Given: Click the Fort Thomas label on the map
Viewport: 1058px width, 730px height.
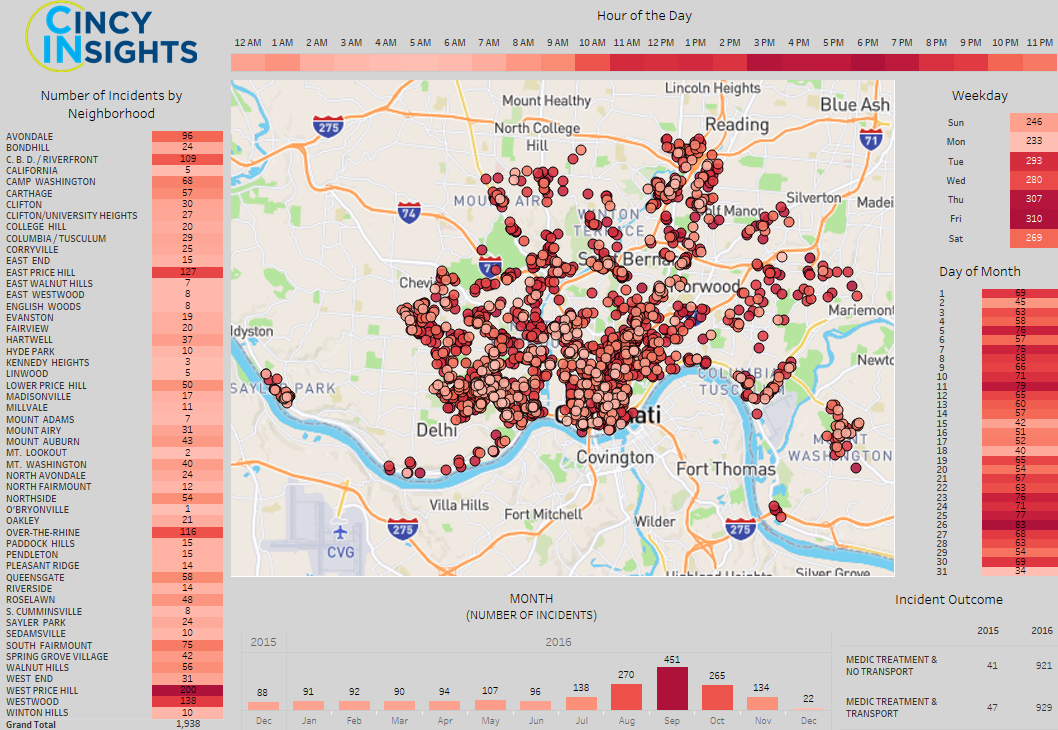Looking at the screenshot, I should point(726,469).
